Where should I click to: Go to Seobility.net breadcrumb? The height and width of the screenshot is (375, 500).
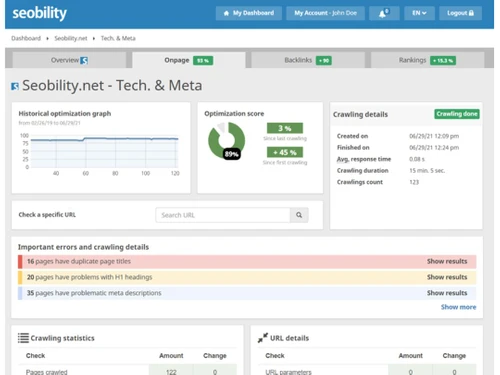click(x=71, y=38)
